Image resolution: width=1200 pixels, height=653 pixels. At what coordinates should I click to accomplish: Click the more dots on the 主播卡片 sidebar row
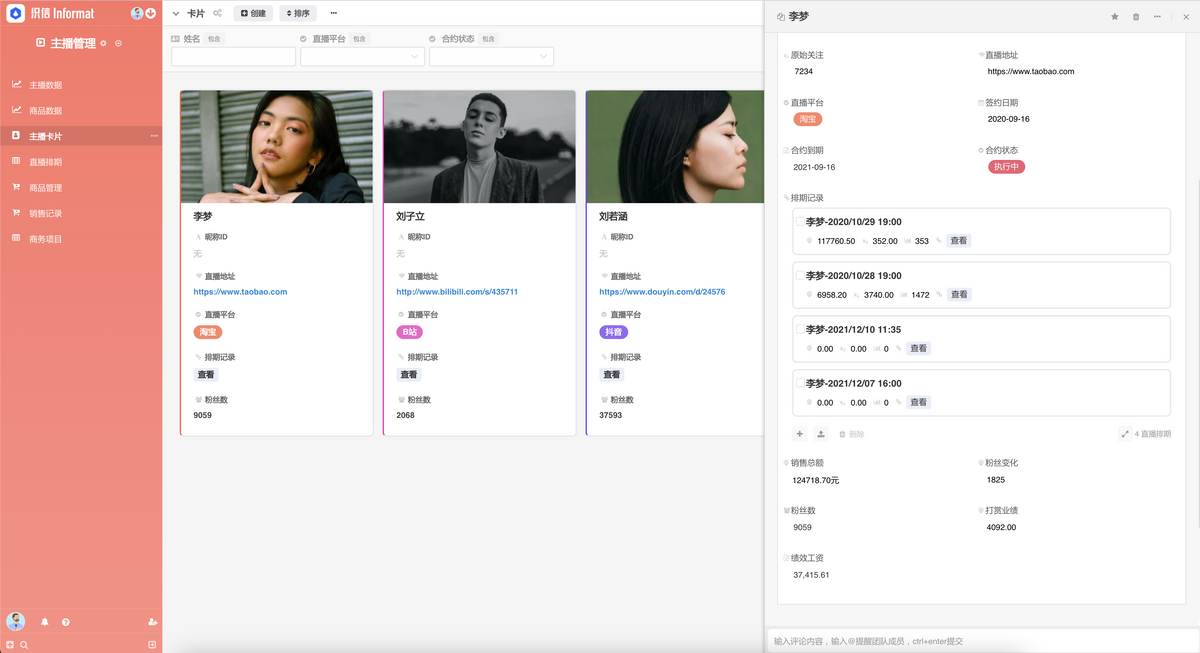click(x=154, y=136)
